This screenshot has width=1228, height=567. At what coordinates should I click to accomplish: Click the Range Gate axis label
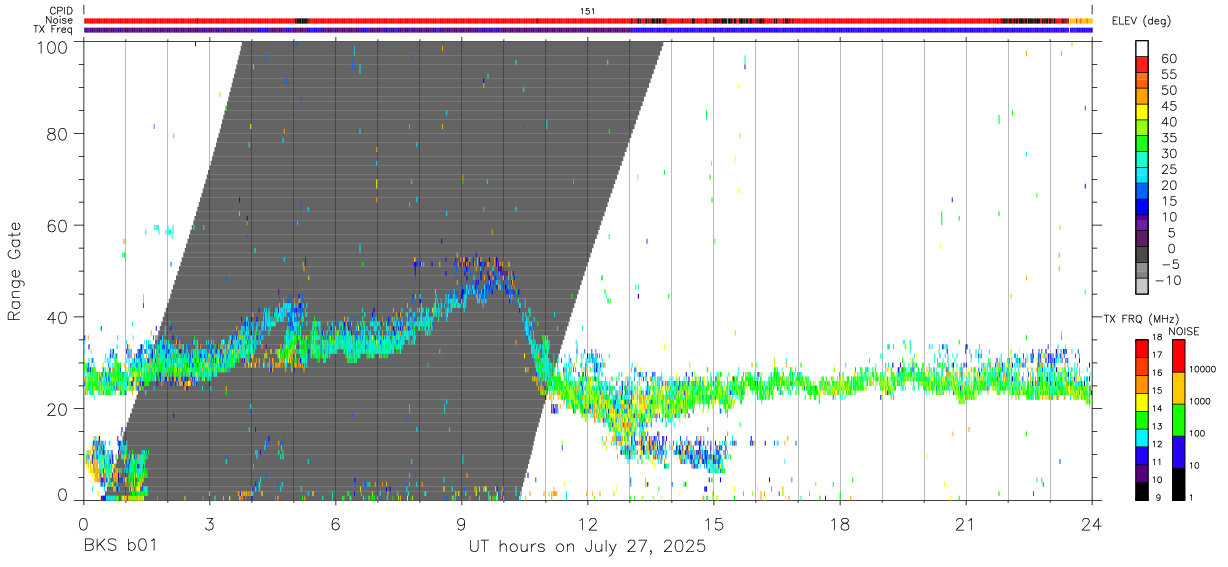15,272
